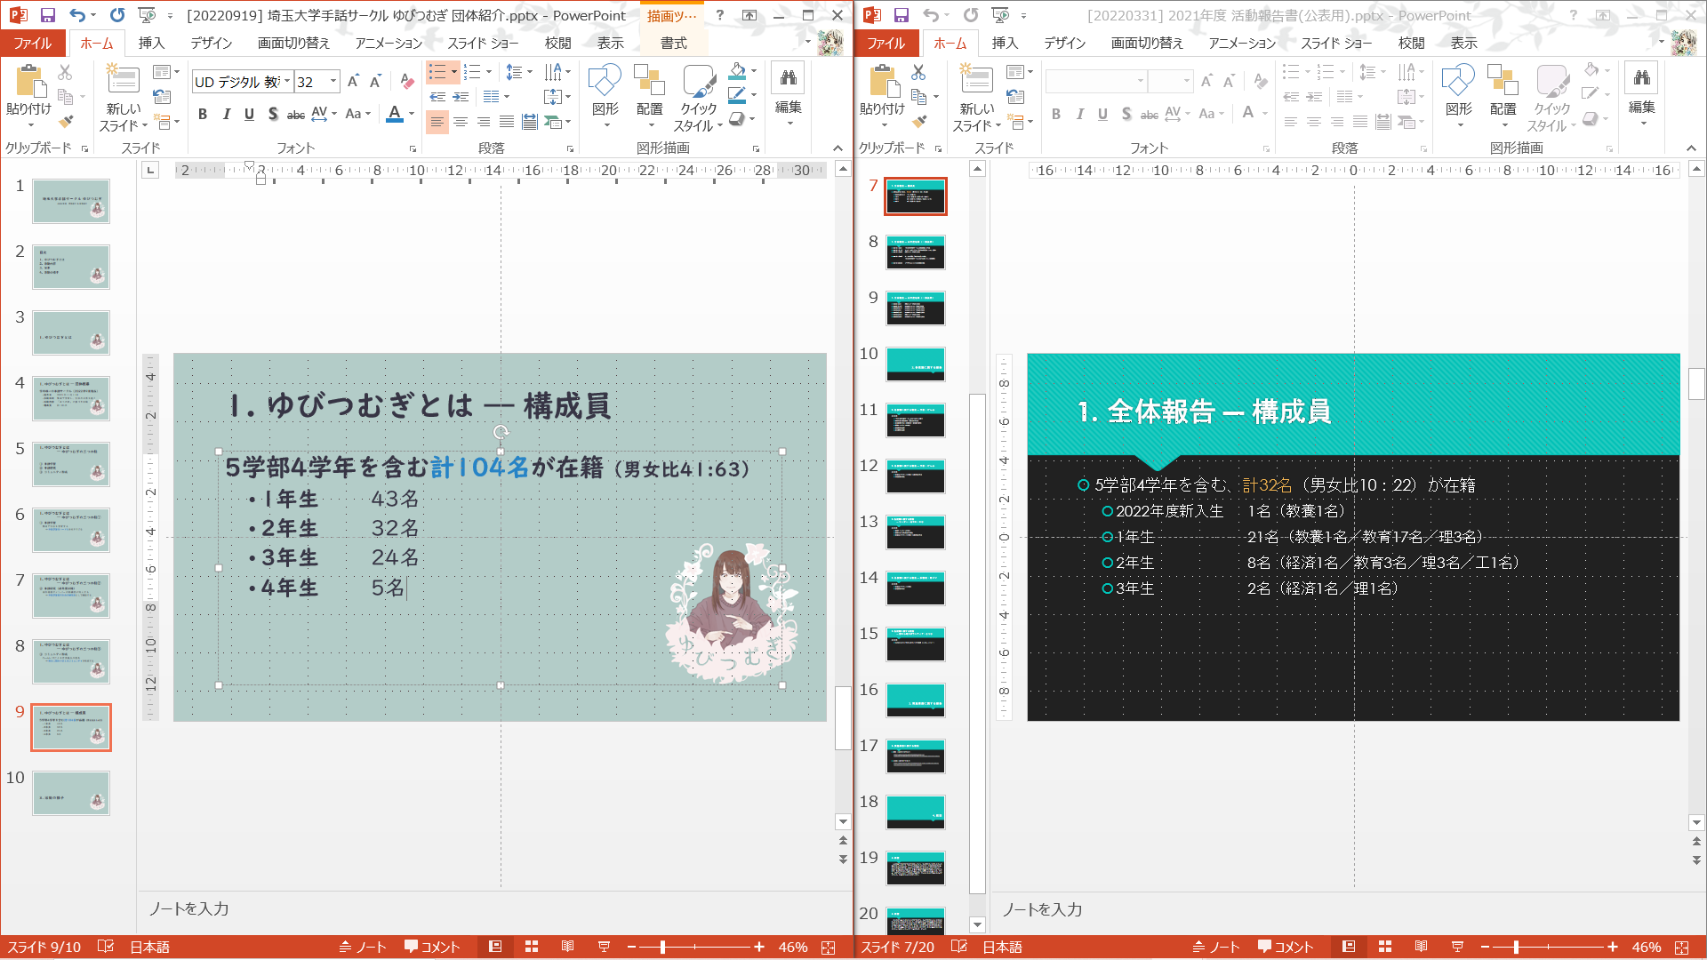Click the clear formatting eraser icon in left window

(406, 82)
